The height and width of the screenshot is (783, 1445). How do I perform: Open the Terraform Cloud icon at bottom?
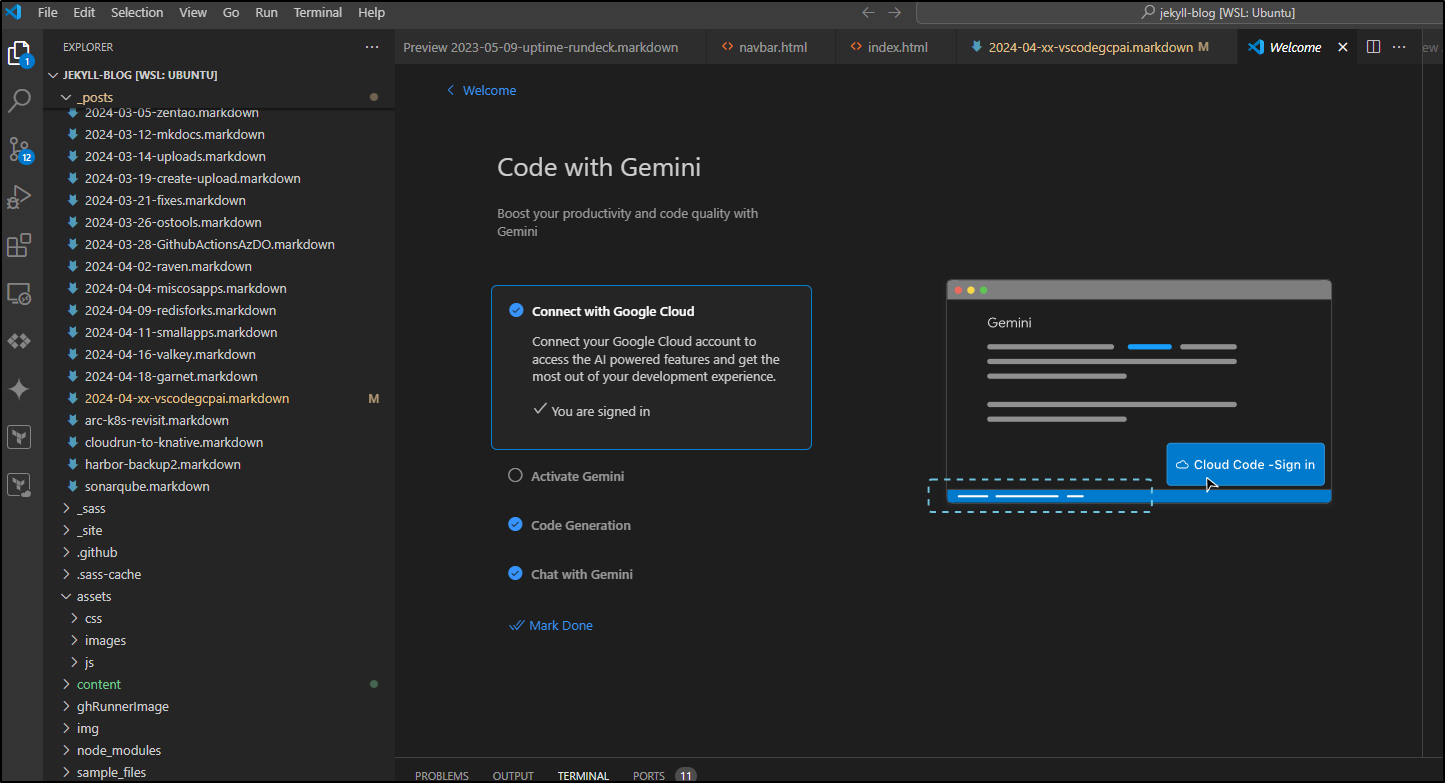point(20,485)
